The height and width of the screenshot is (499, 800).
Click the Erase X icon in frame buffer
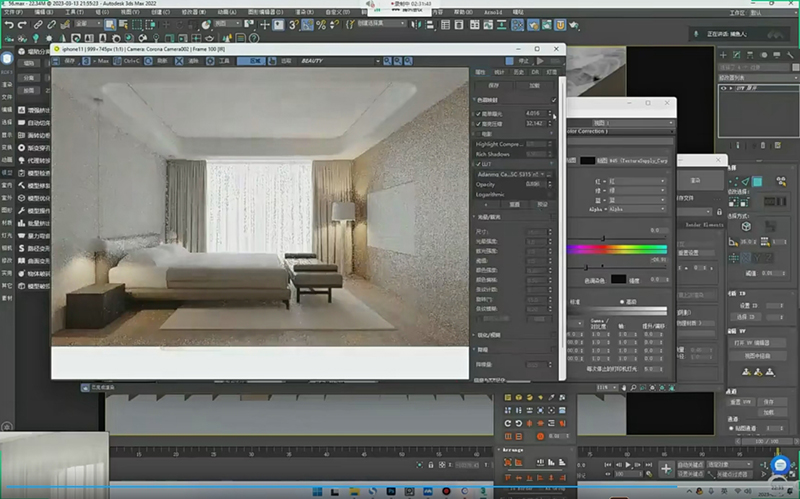[179, 61]
